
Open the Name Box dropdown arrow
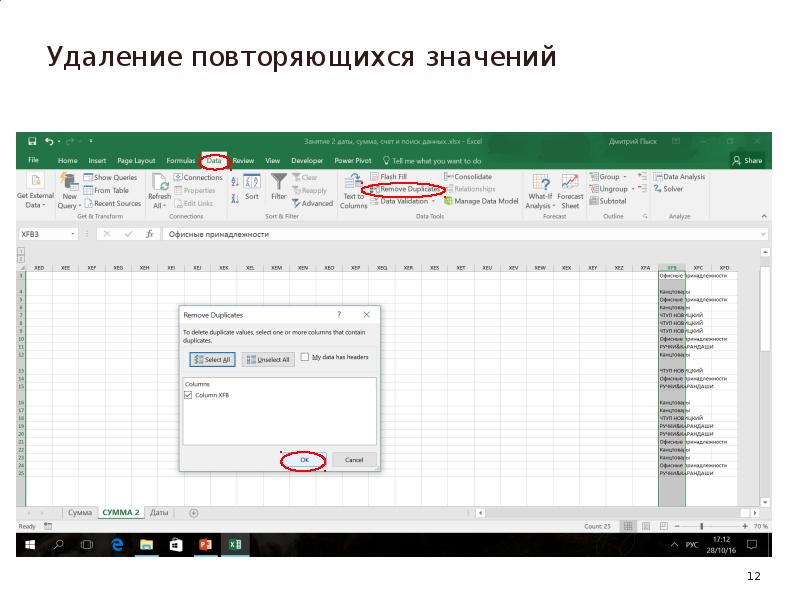73,234
